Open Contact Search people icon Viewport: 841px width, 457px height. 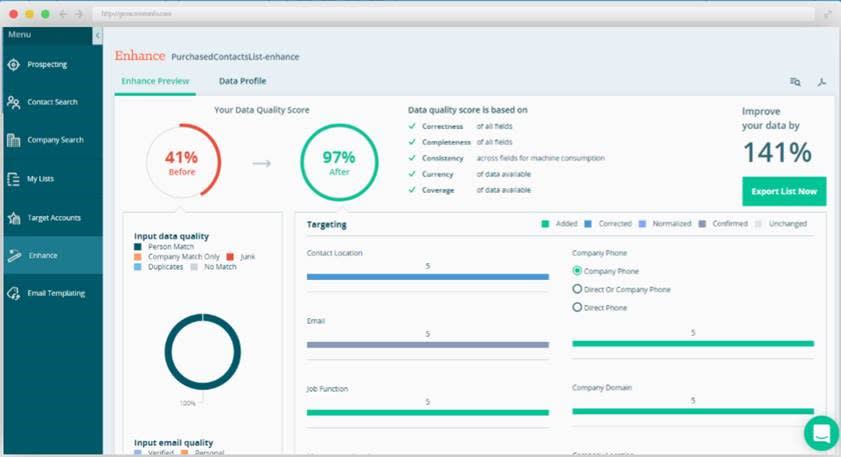(x=13, y=102)
